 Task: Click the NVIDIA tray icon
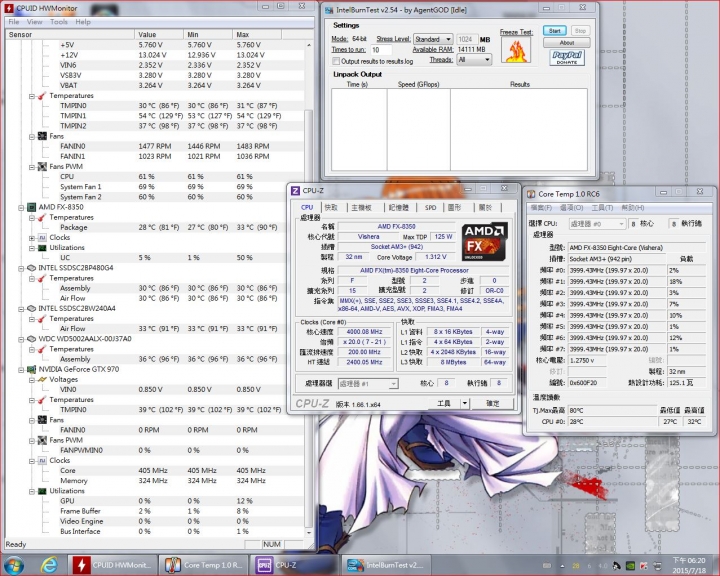(x=630, y=566)
